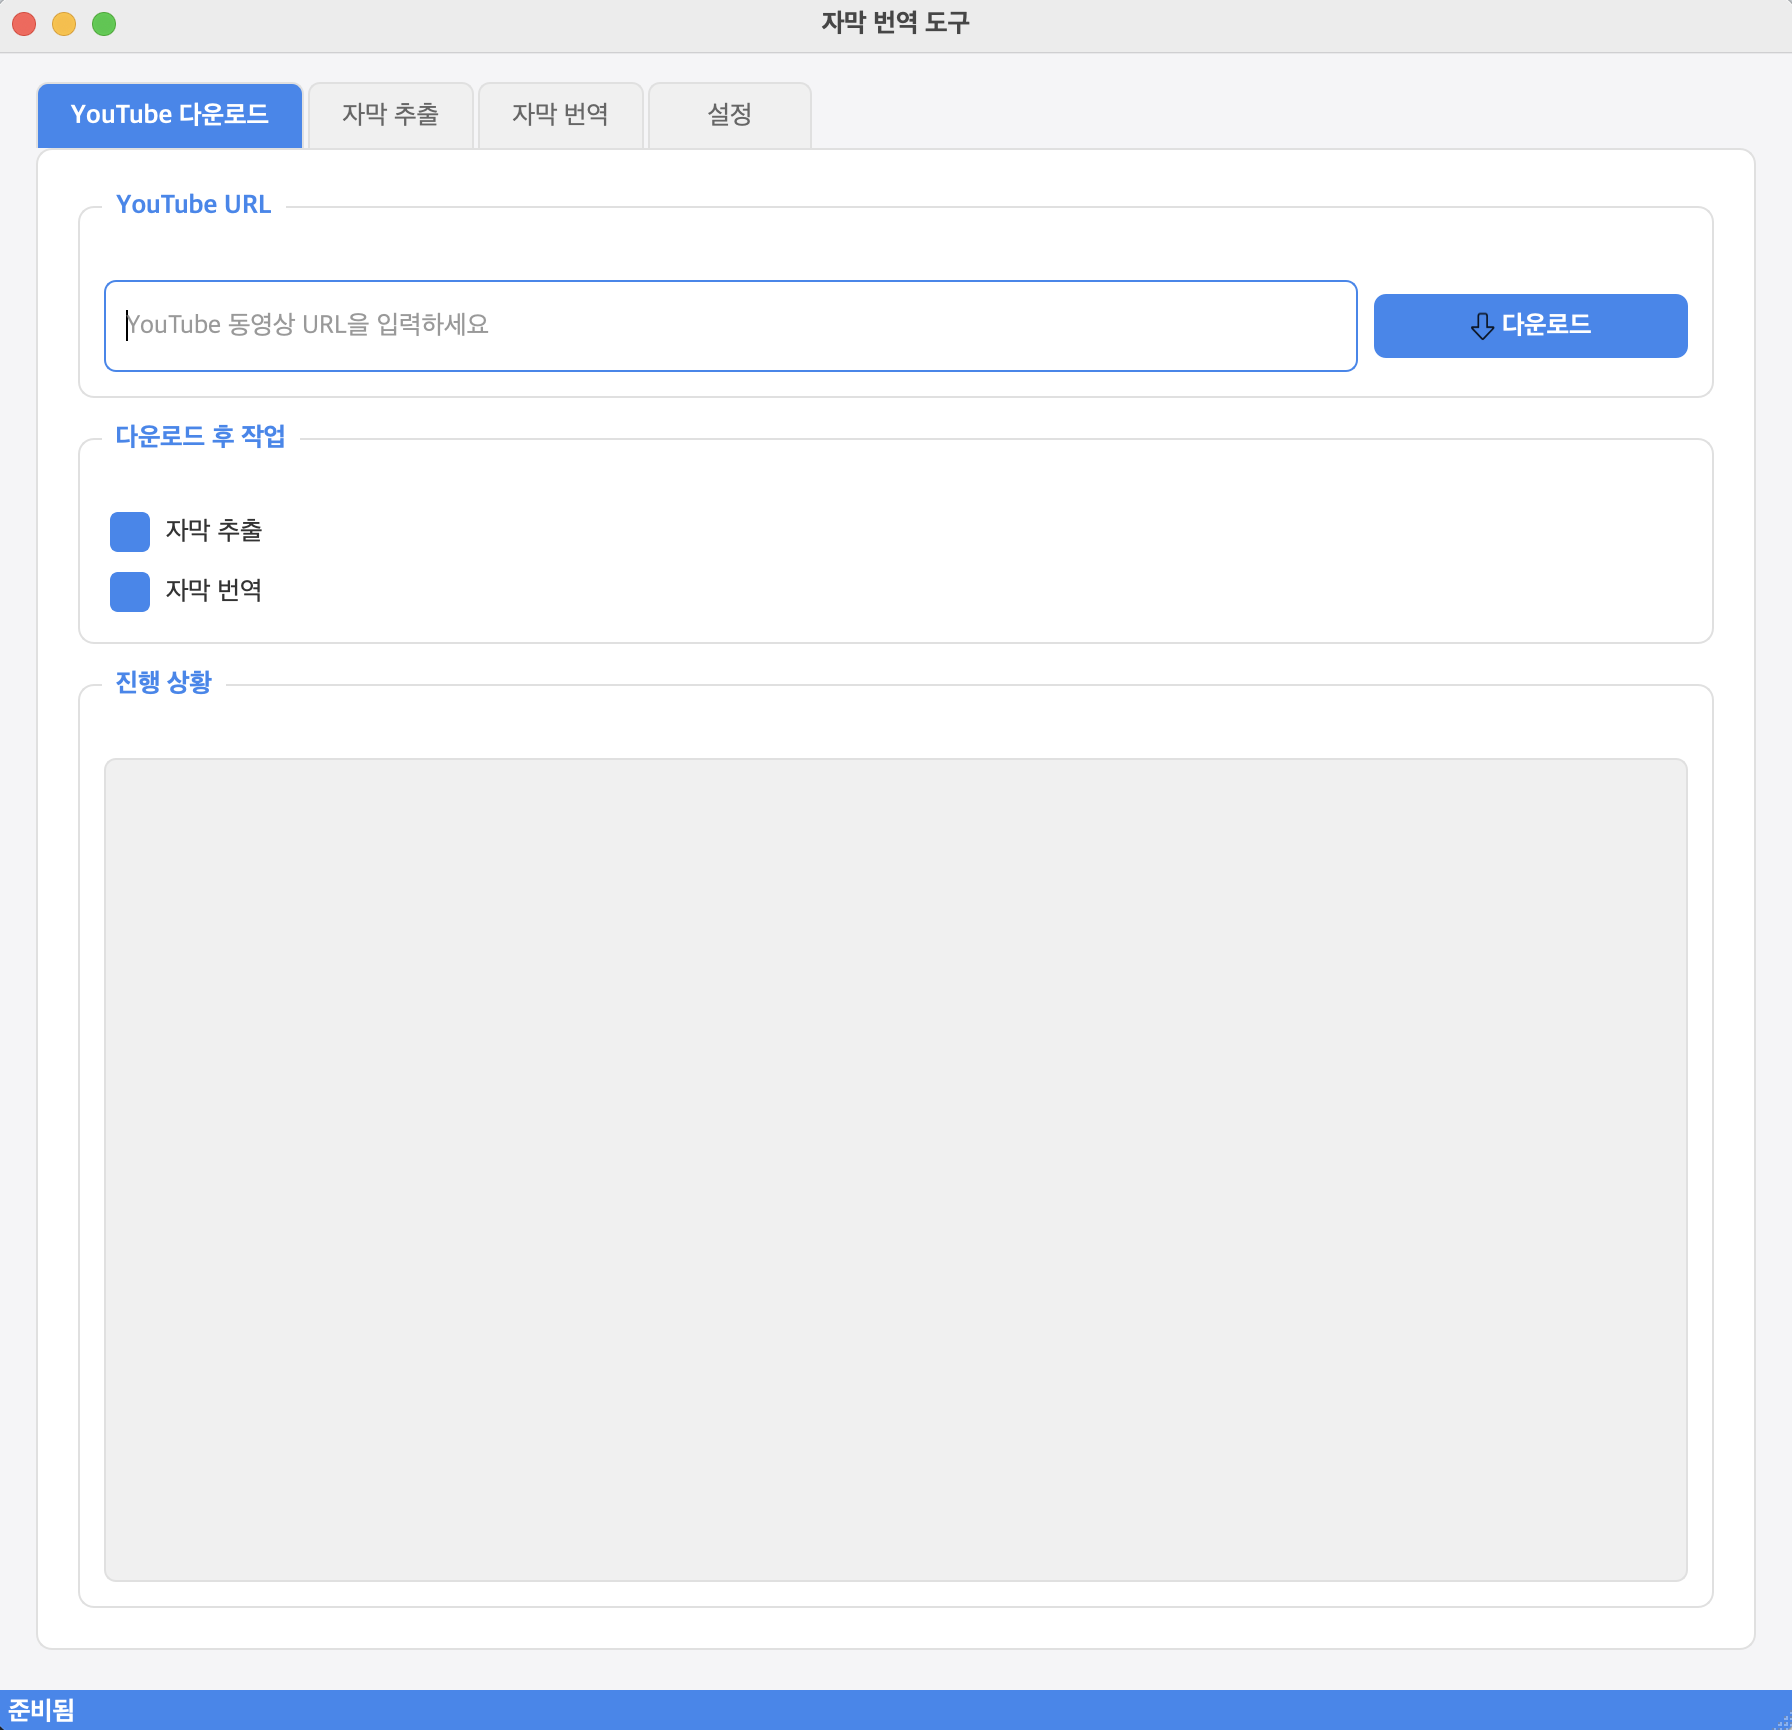Viewport: 1792px width, 1730px height.
Task: Open the 설정 tab
Action: tap(730, 115)
